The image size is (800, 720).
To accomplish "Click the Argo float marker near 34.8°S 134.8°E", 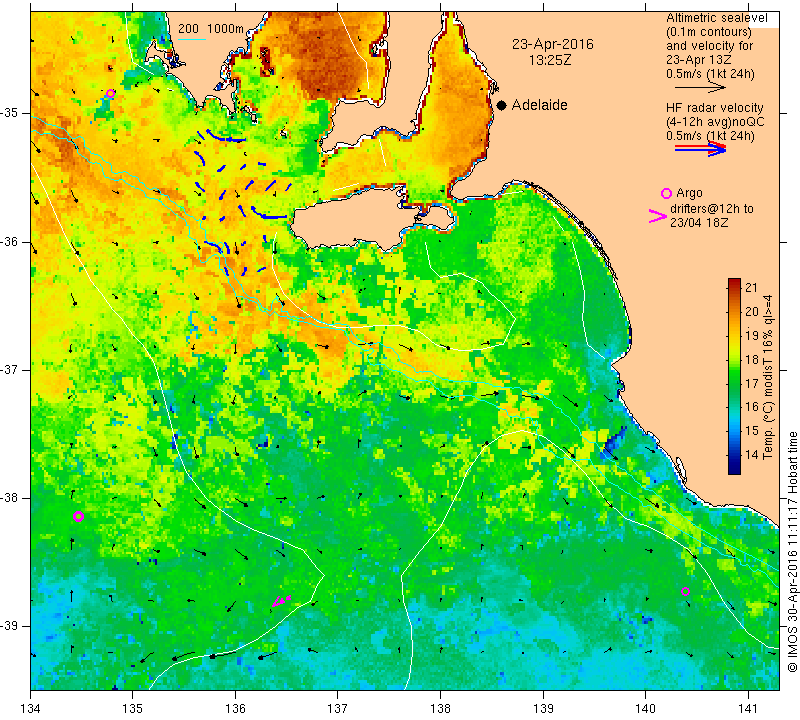I will coord(110,93).
